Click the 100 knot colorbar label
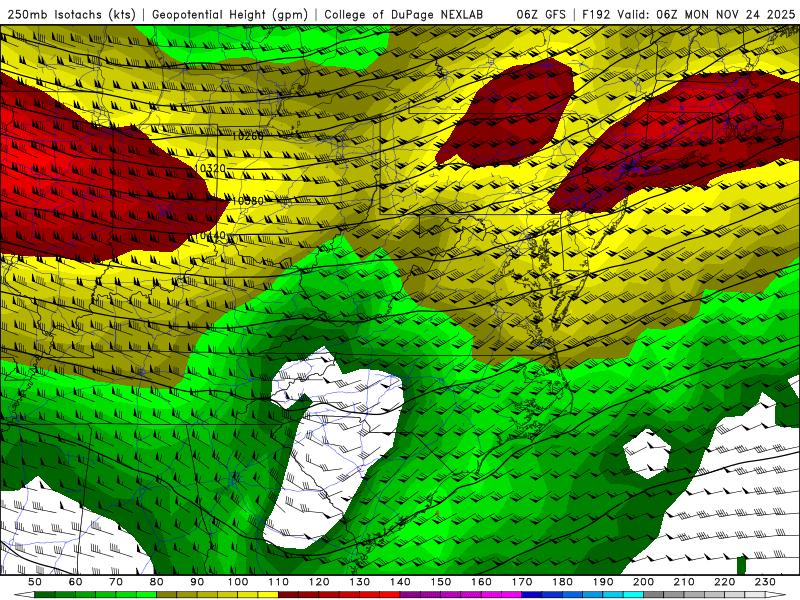This screenshot has height=600, width=800. point(238,582)
